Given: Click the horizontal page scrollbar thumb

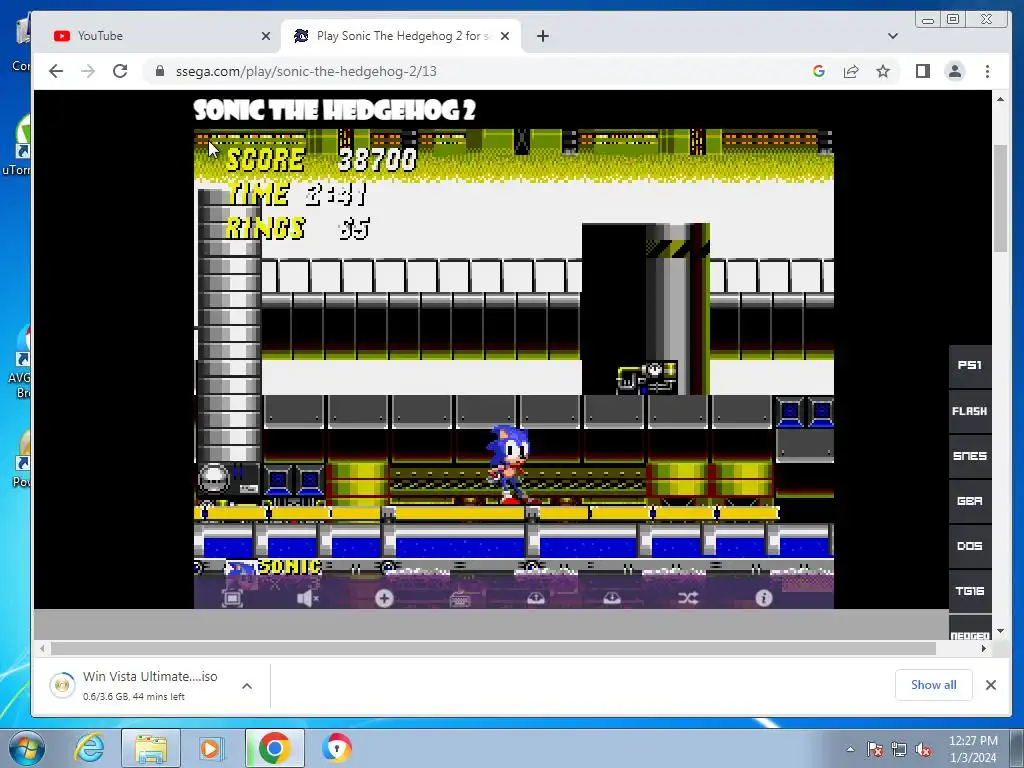Looking at the screenshot, I should [493, 648].
